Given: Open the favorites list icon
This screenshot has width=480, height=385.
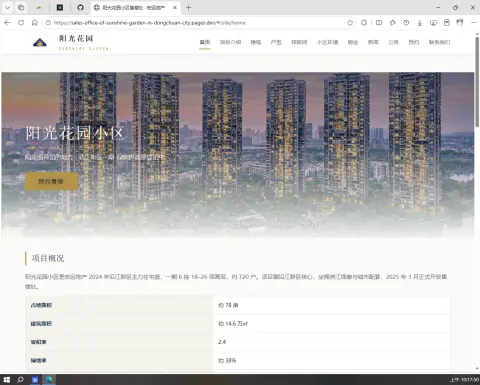Looking at the screenshot, I should point(393,23).
